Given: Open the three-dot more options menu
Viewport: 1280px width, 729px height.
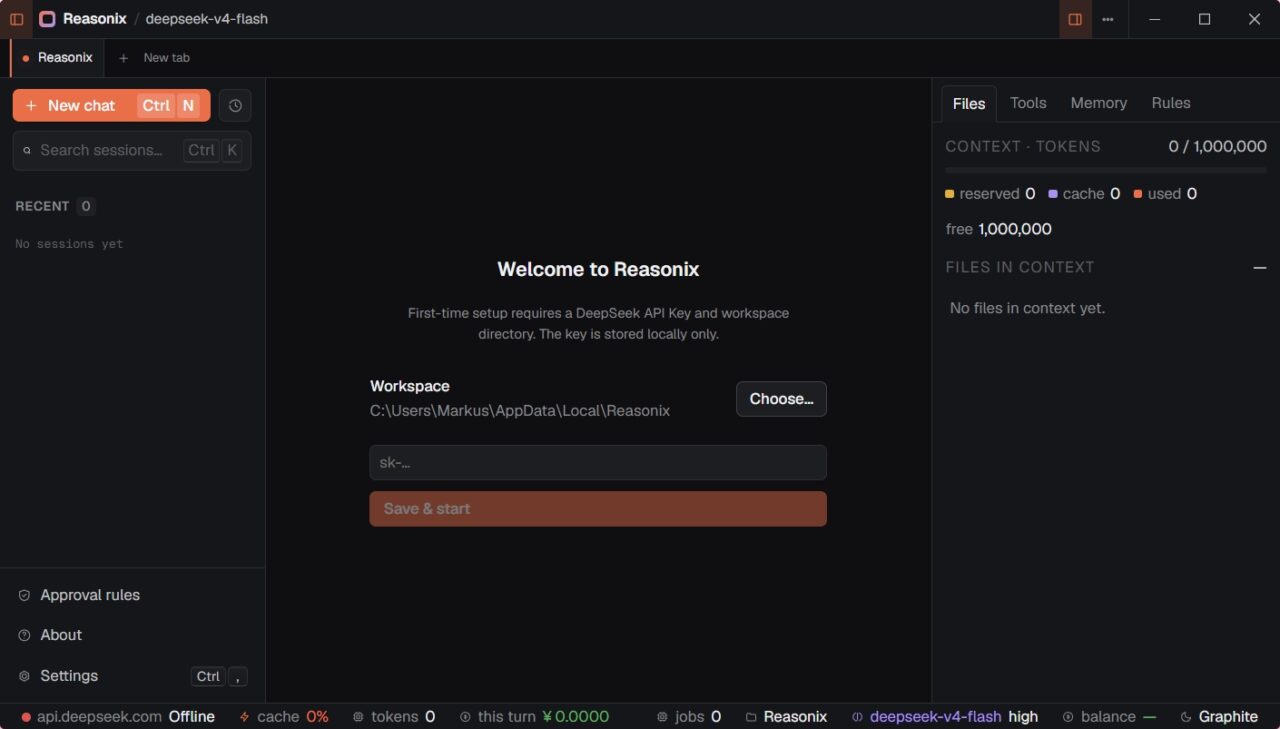Looking at the screenshot, I should (x=1108, y=19).
